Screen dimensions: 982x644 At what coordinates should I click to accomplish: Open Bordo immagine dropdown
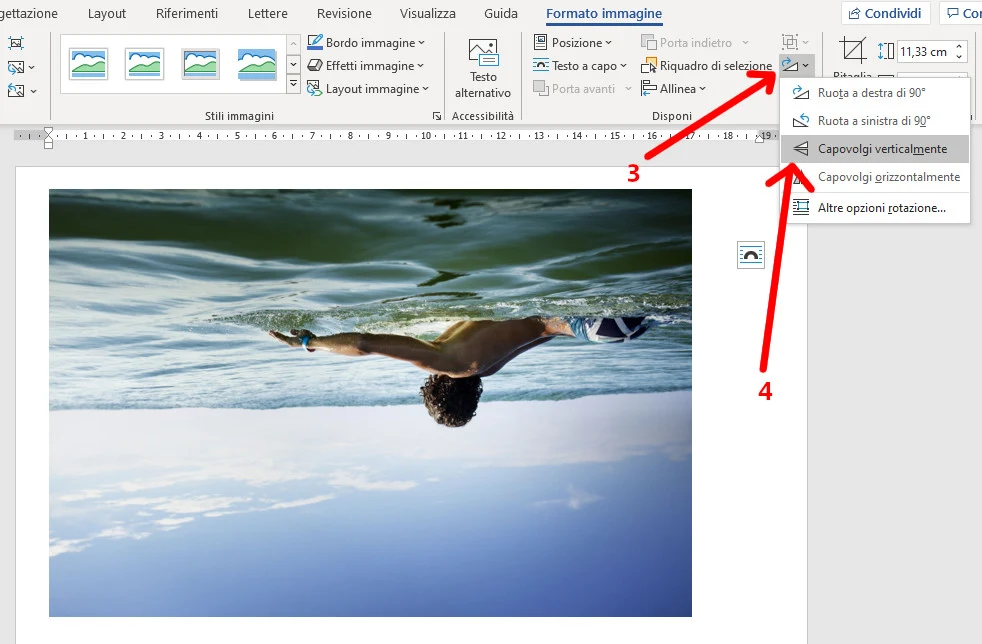(x=366, y=43)
